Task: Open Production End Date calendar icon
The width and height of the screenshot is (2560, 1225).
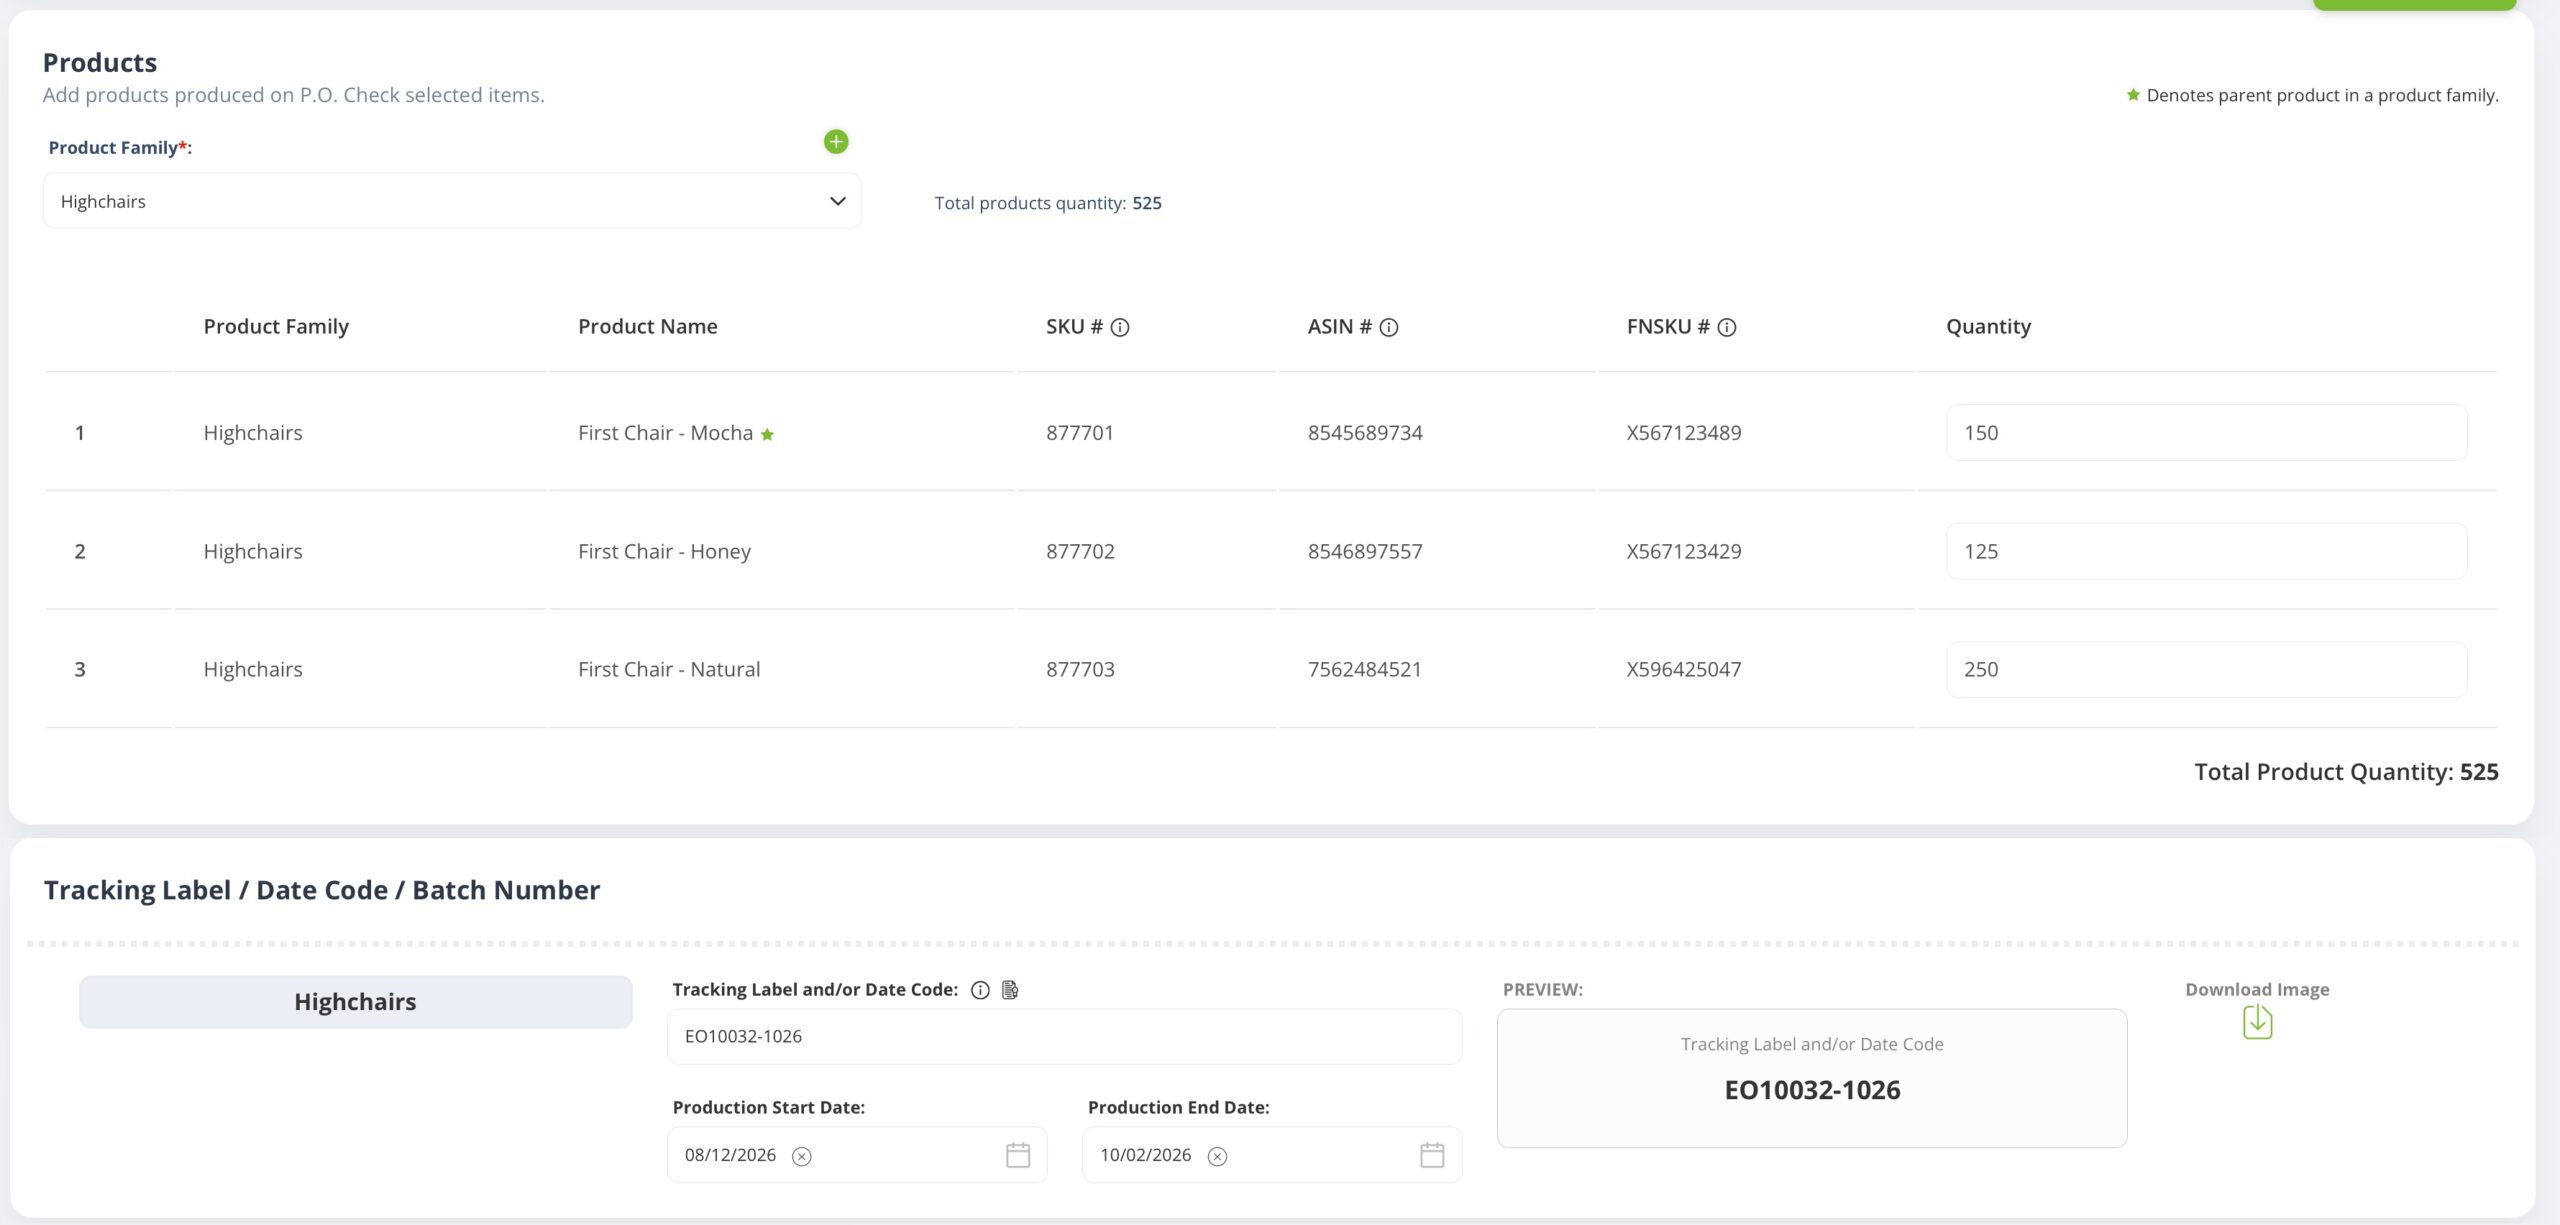Action: click(x=1432, y=1155)
